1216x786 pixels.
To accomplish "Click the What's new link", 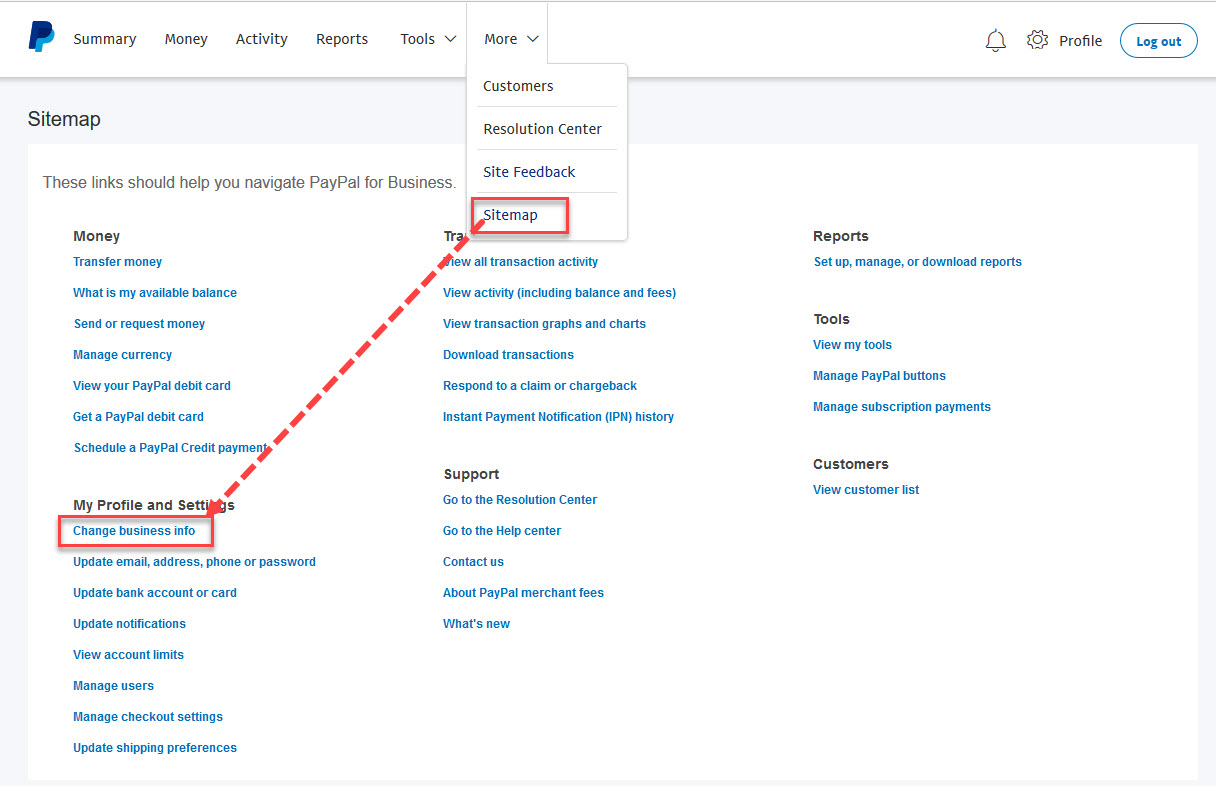I will (x=476, y=624).
